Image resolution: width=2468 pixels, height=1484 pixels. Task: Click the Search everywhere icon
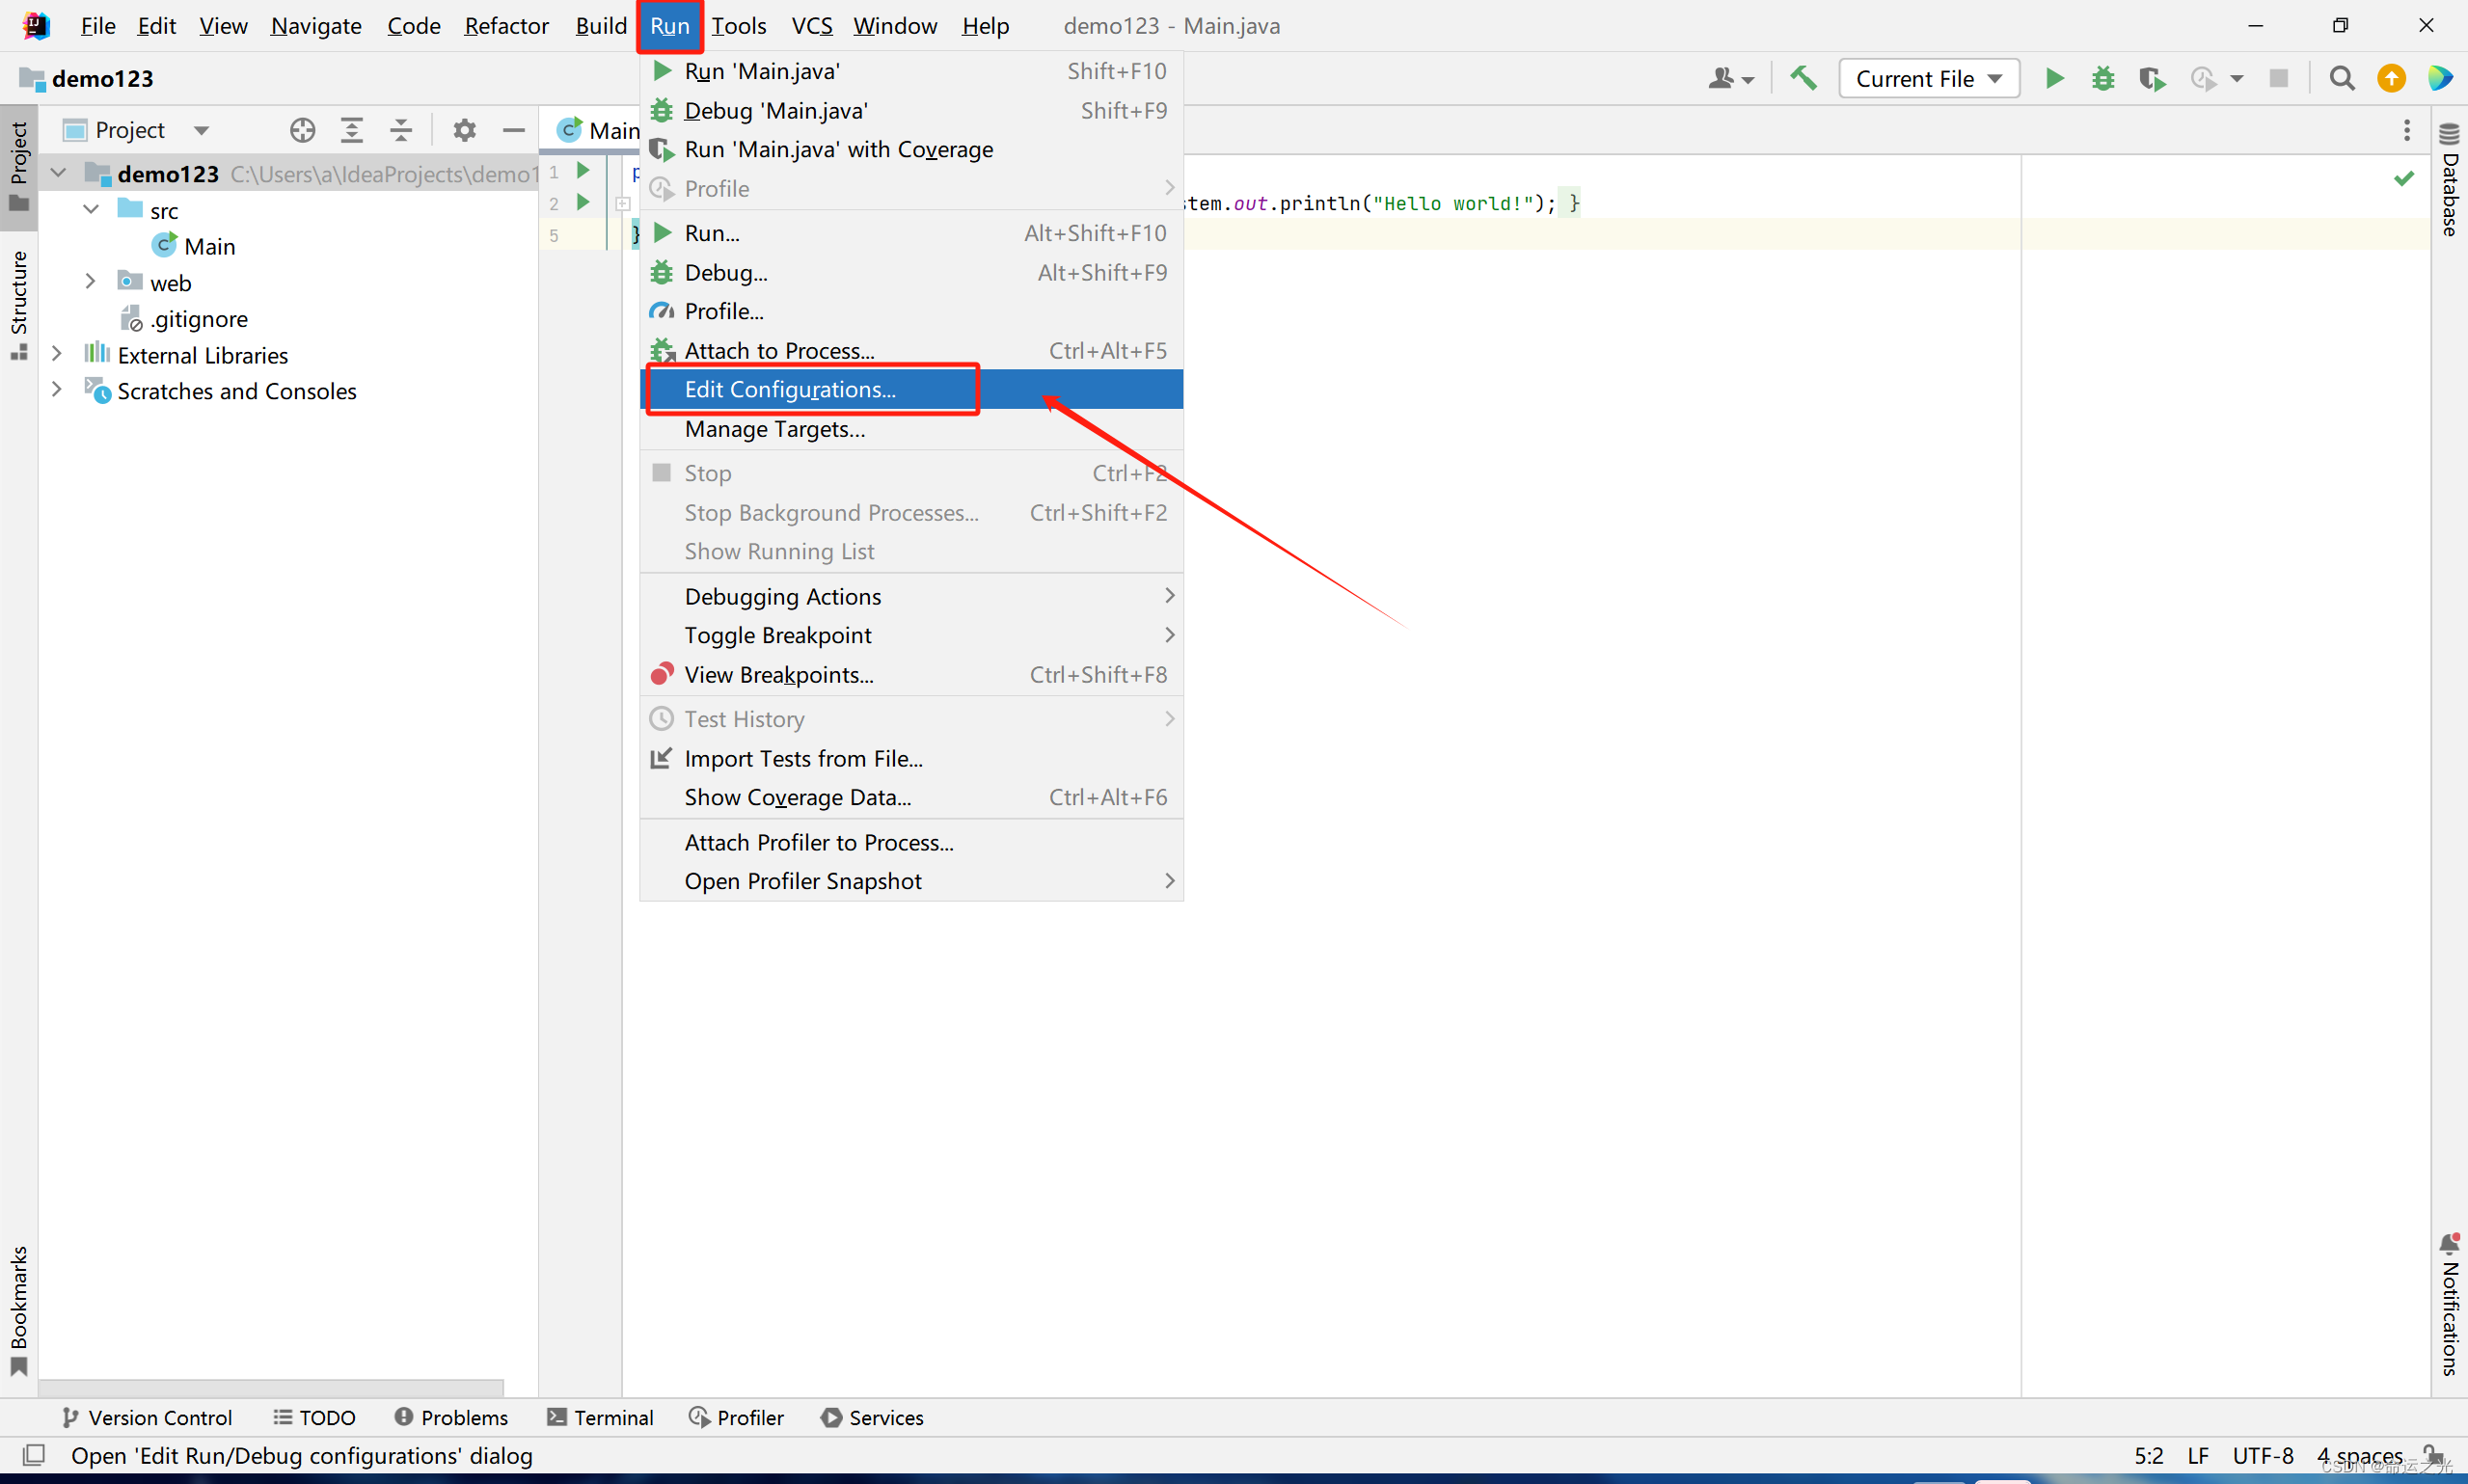click(2341, 77)
